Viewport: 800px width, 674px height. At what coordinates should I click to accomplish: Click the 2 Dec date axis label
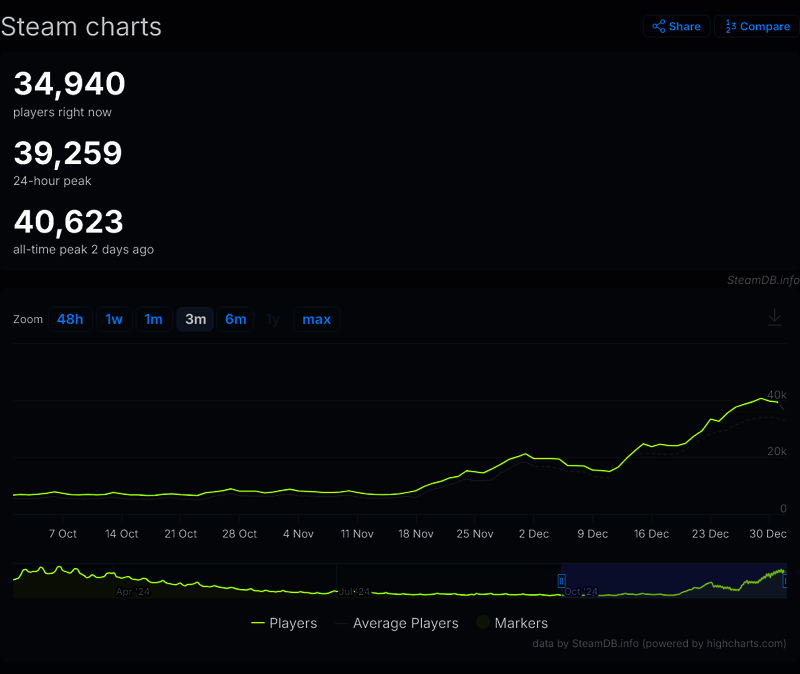(x=532, y=534)
